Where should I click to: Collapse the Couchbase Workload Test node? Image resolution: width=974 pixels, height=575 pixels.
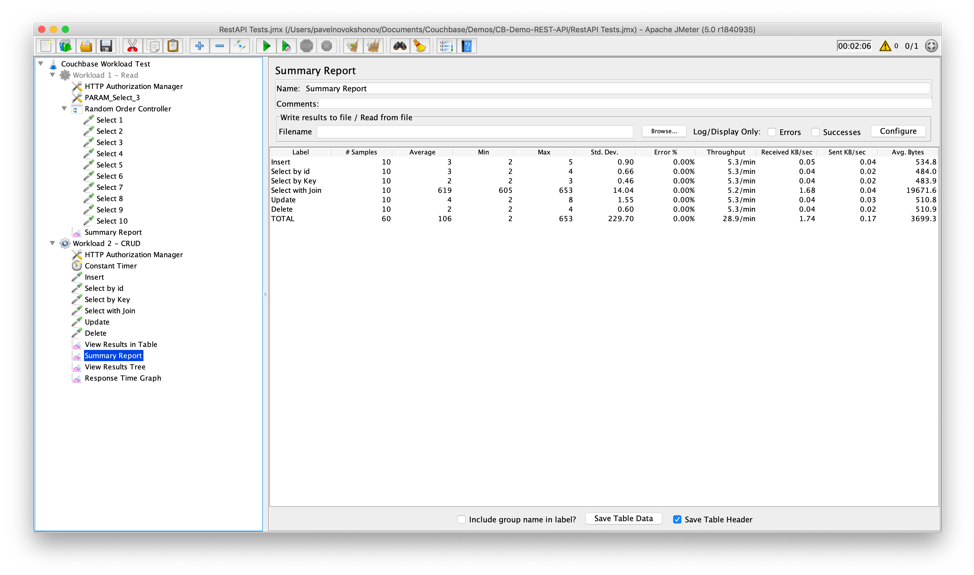pos(41,63)
